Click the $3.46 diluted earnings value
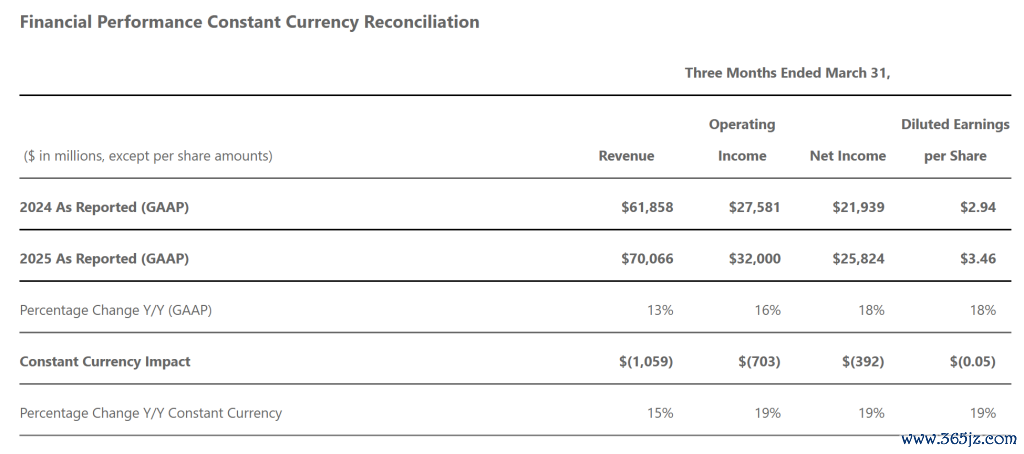 tap(976, 258)
